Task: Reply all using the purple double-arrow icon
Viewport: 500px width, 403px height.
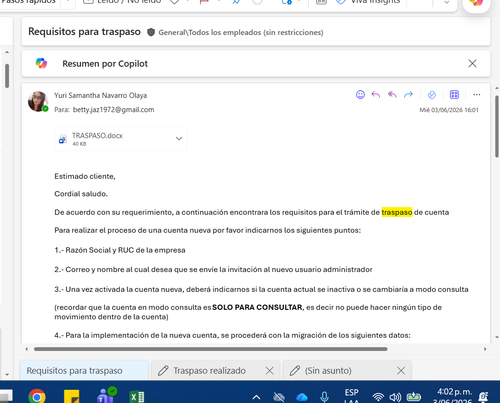Action: coord(392,95)
